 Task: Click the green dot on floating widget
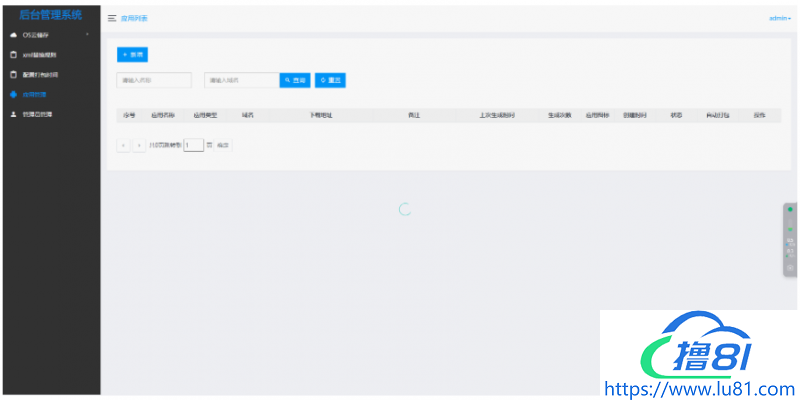point(790,210)
